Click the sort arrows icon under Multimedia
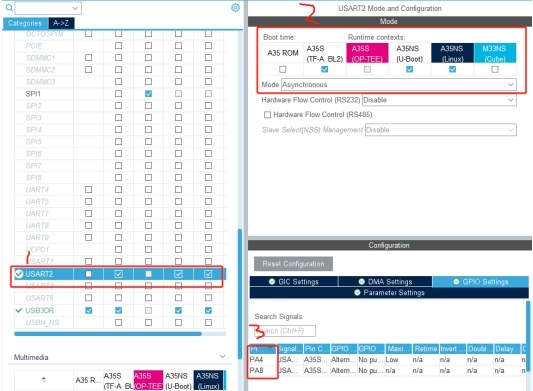Screen dimensions: 533x391 point(44,379)
